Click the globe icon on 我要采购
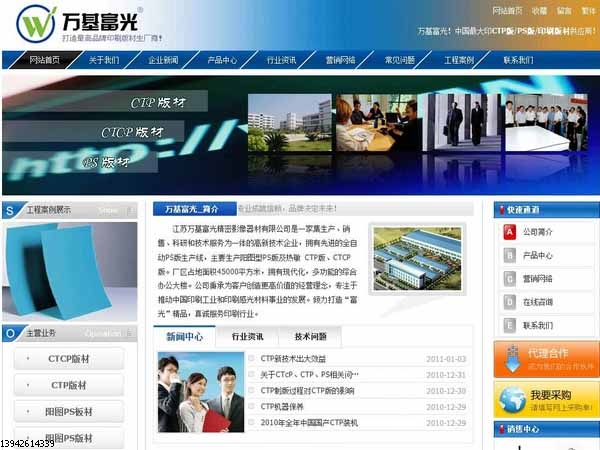 512,400
